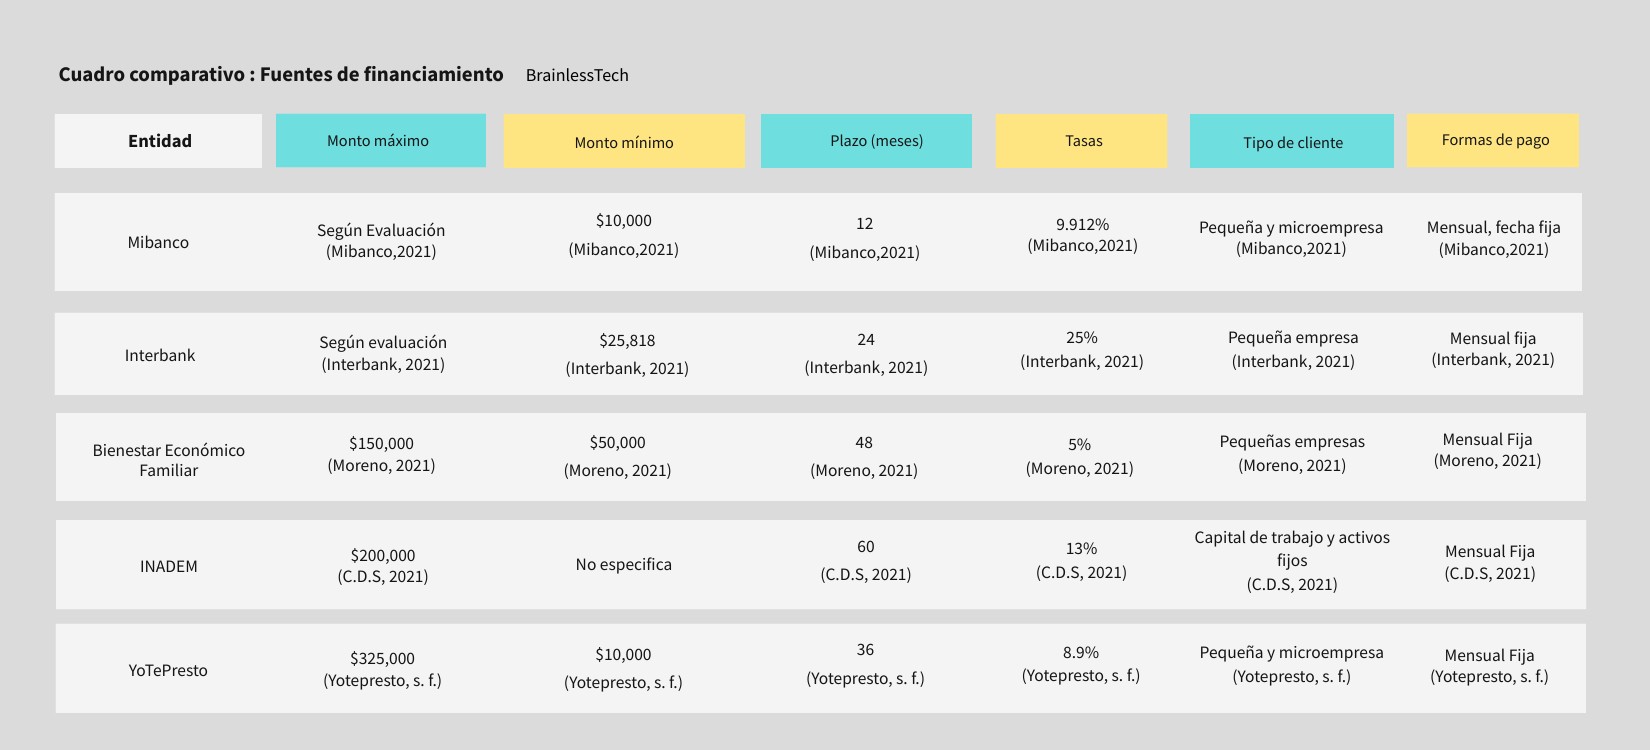Viewport: 1650px width, 750px height.
Task: Click the 'Tasas' header note
Action: (x=1082, y=141)
